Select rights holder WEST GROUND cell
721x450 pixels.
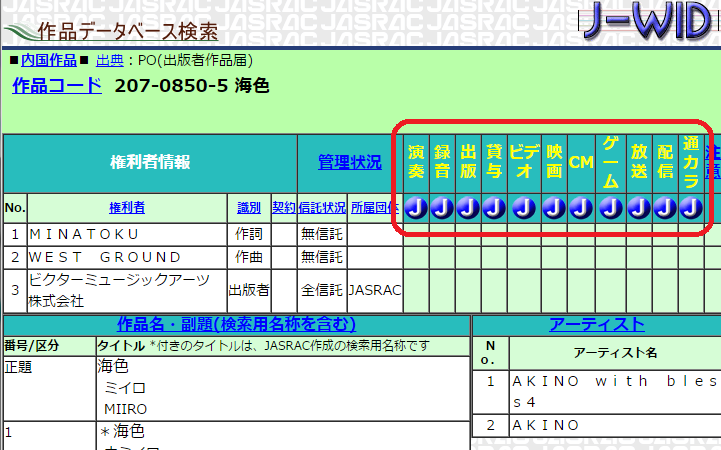coord(127,257)
